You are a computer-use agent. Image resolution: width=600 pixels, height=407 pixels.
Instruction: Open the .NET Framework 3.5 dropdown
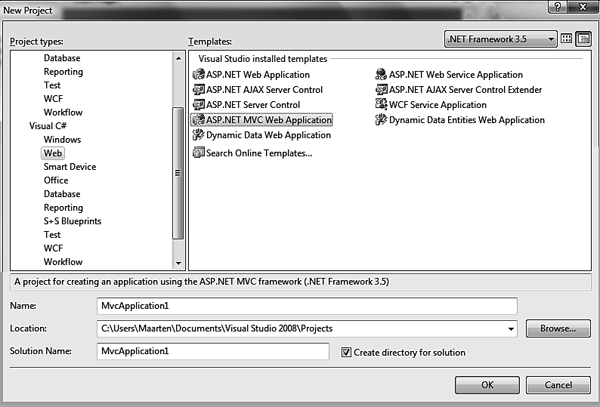click(x=501, y=39)
